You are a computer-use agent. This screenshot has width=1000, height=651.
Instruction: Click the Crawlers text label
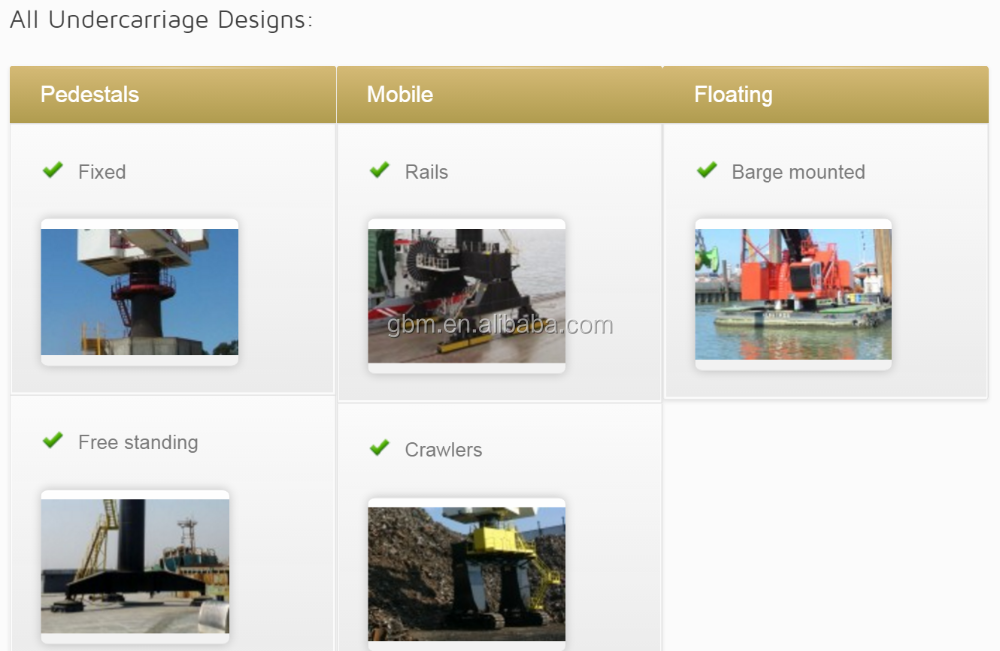(x=443, y=450)
